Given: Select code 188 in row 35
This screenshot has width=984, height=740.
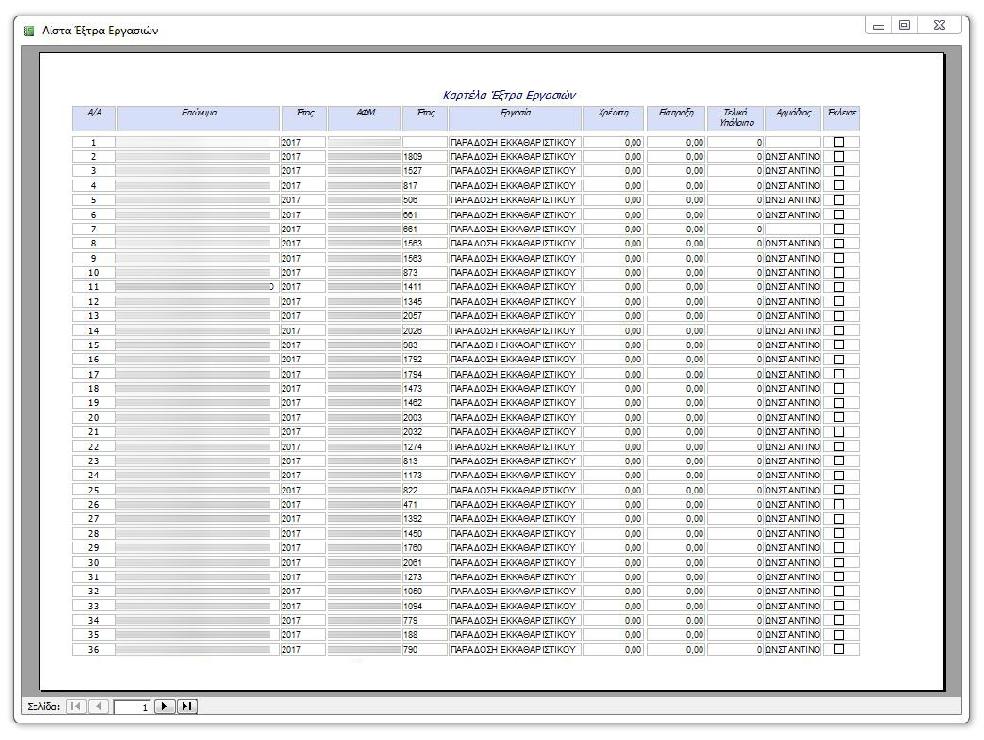Looking at the screenshot, I should (410, 635).
